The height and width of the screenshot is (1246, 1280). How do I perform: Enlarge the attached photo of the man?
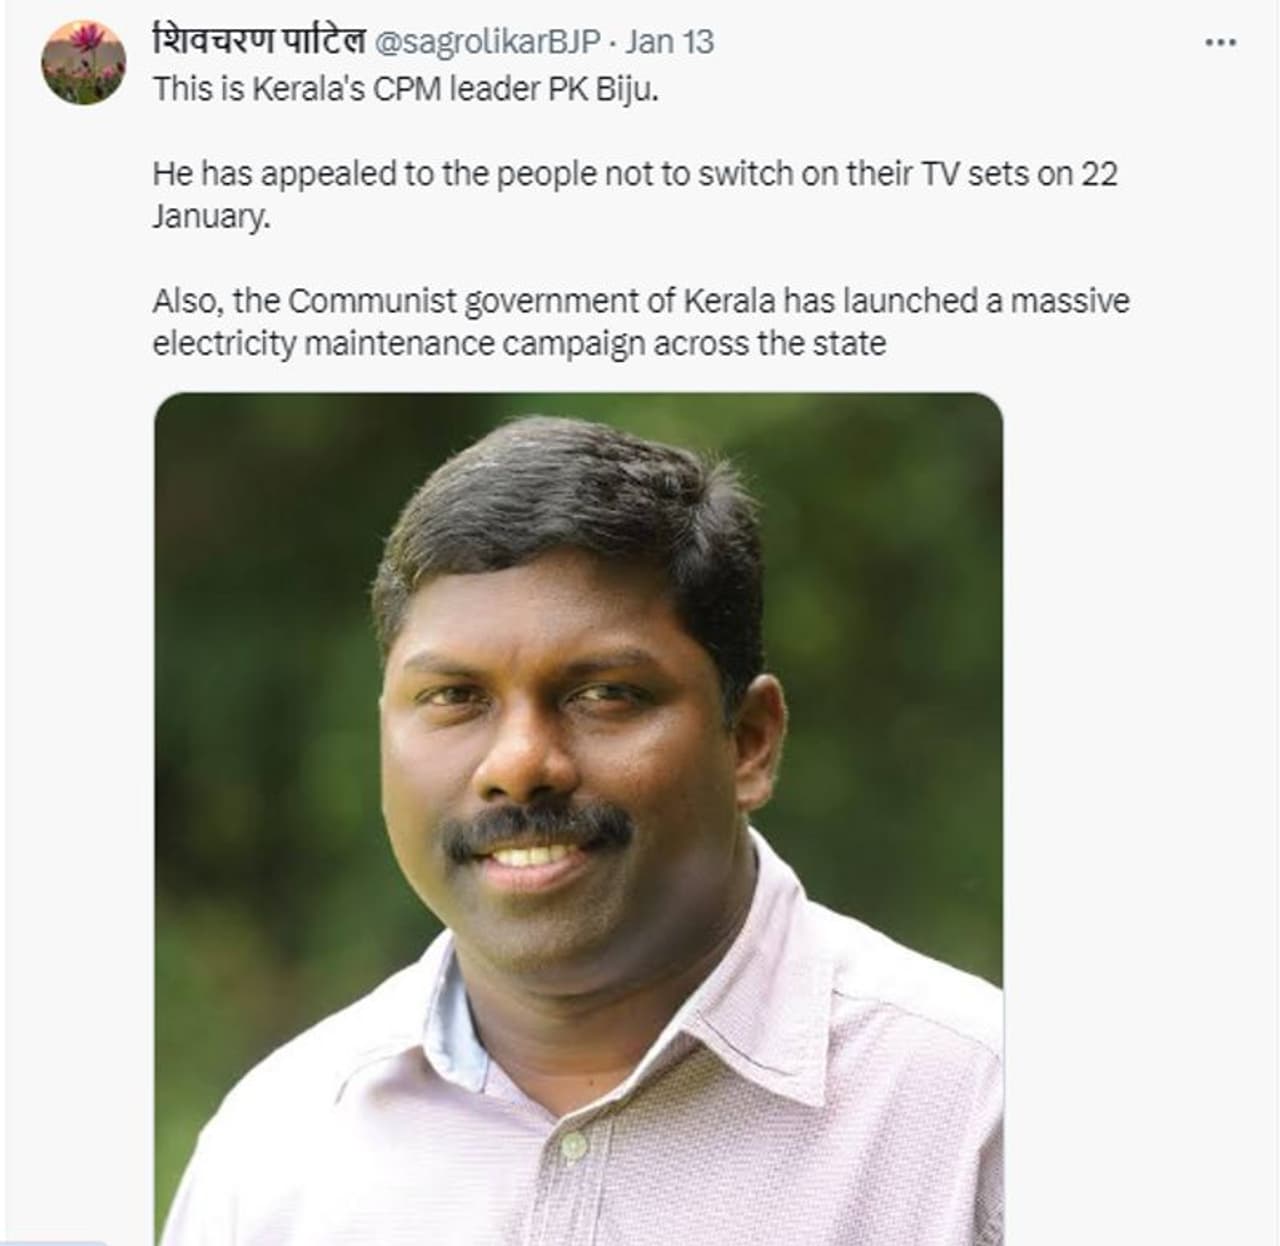[578, 819]
